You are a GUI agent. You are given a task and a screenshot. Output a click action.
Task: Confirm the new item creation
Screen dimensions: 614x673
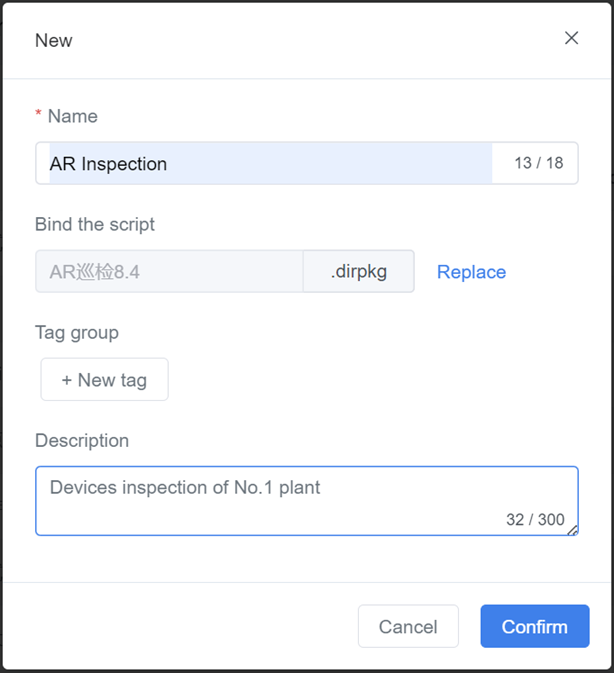click(x=534, y=627)
